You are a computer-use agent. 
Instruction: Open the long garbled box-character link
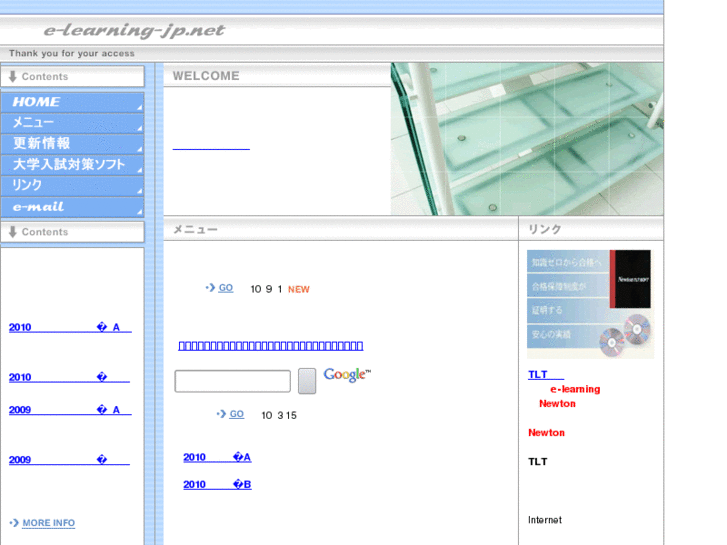coord(271,346)
